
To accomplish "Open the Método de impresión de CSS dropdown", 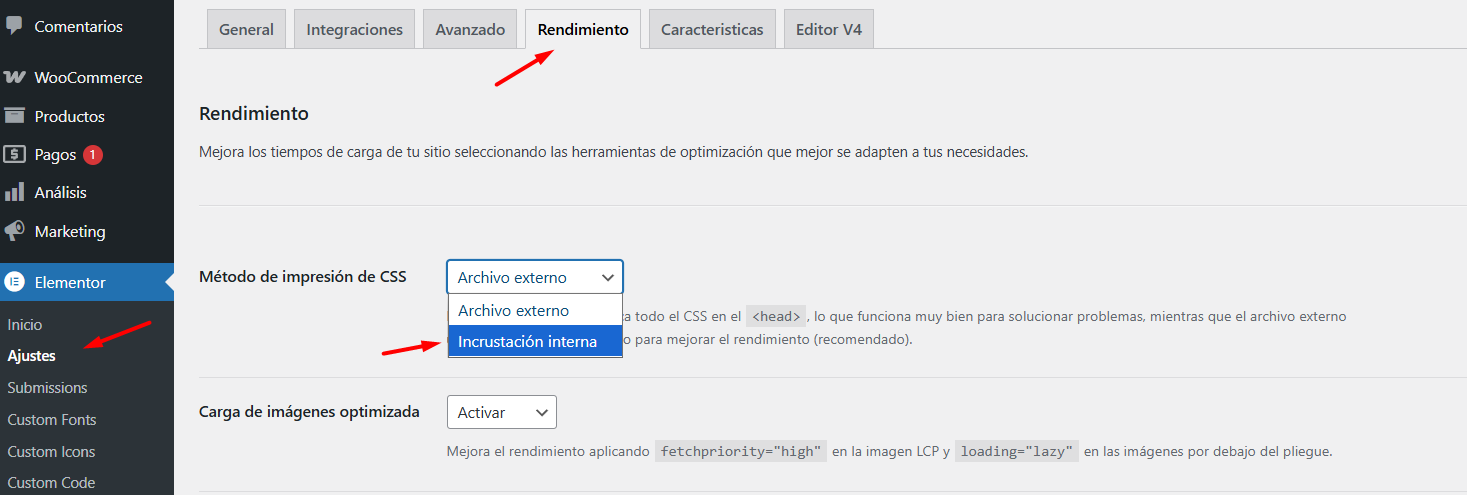I will [x=534, y=277].
